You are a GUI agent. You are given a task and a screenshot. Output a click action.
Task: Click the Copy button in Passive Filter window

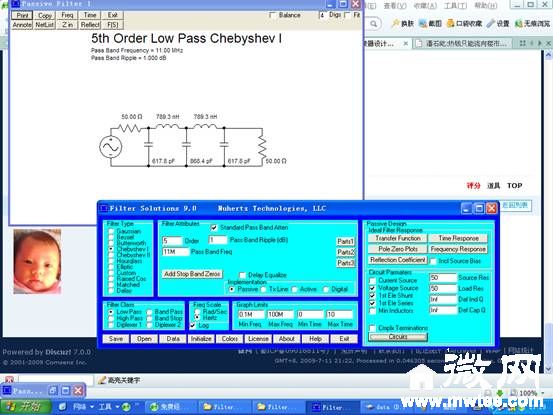click(x=44, y=16)
